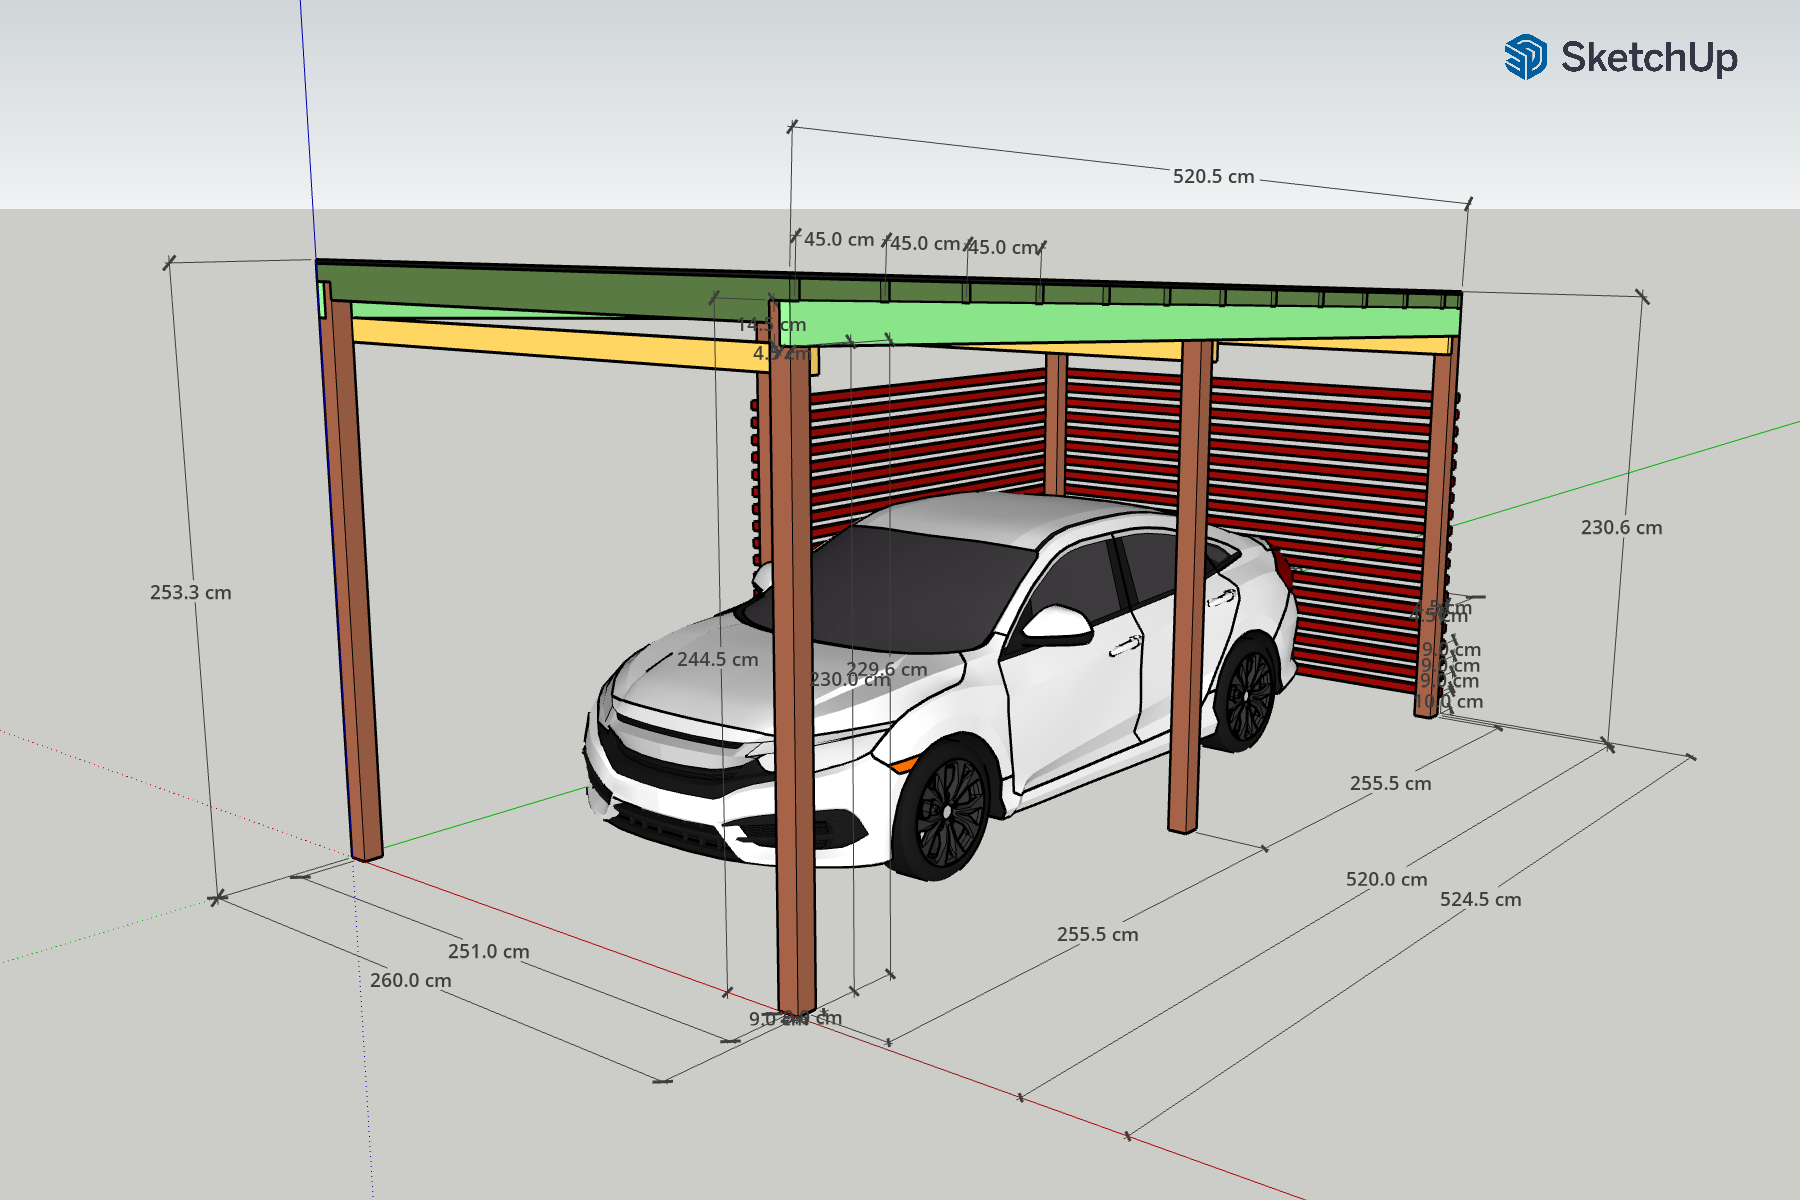Select the 520.5 cm roof dimension label
This screenshot has width=1800, height=1200.
click(1213, 177)
